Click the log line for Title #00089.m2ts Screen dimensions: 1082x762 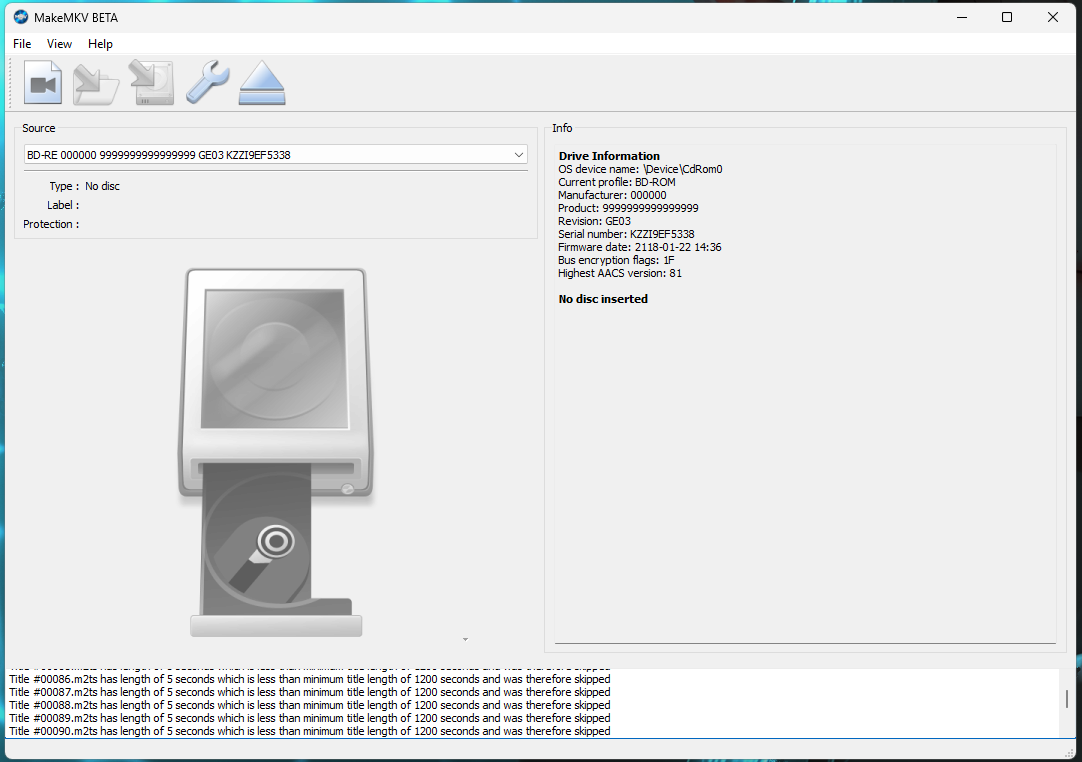point(310,719)
